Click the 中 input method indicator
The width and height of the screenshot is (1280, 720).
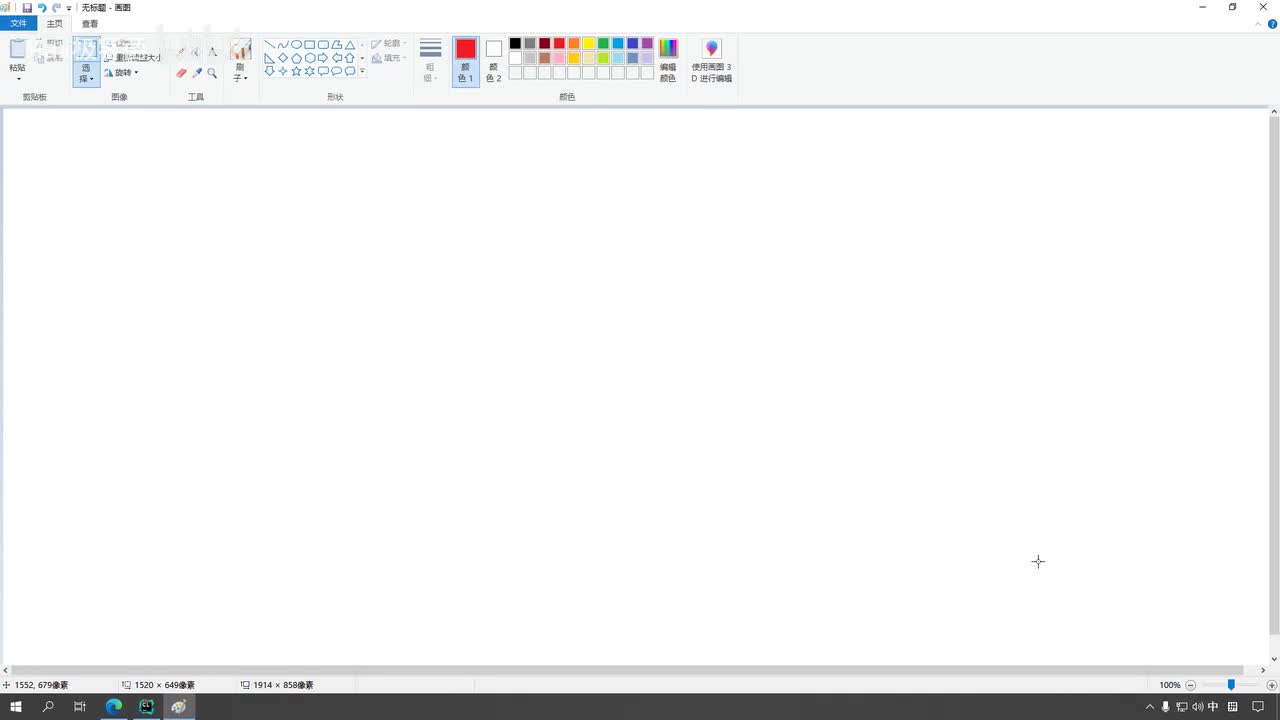[x=1213, y=707]
